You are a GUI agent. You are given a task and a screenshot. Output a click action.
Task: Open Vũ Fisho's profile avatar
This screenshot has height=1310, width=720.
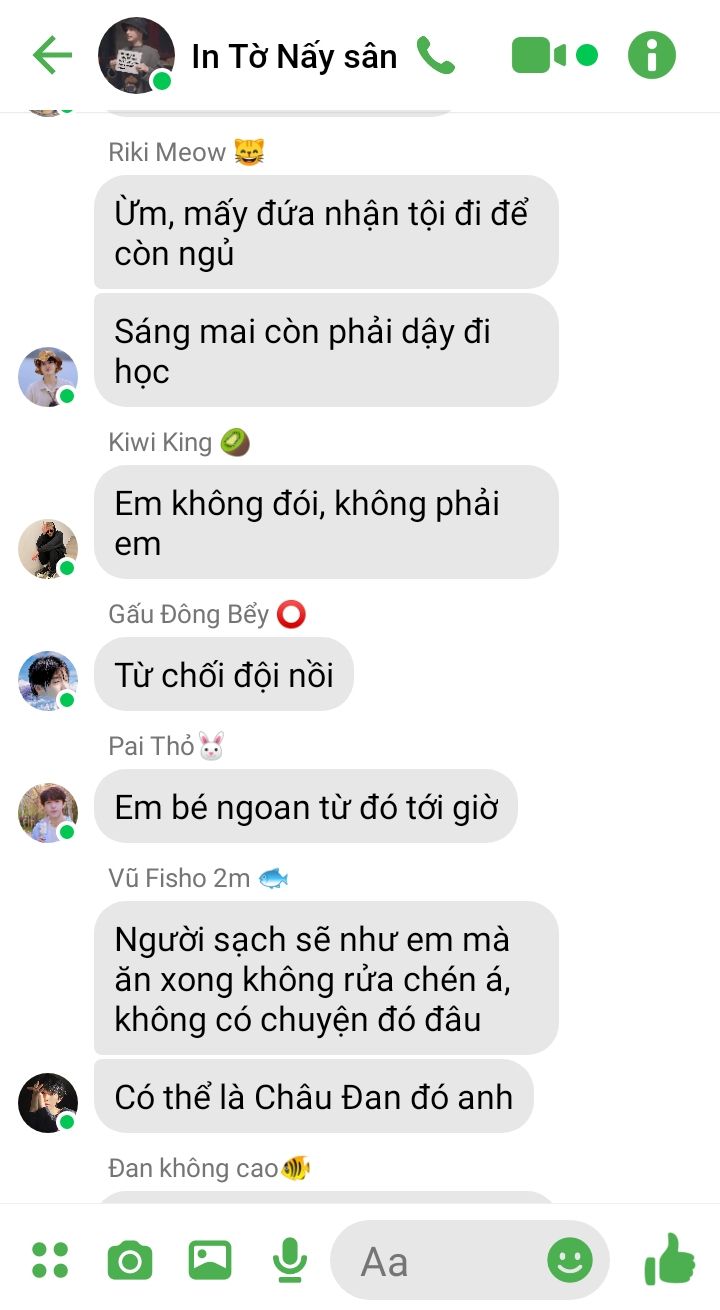48,1103
